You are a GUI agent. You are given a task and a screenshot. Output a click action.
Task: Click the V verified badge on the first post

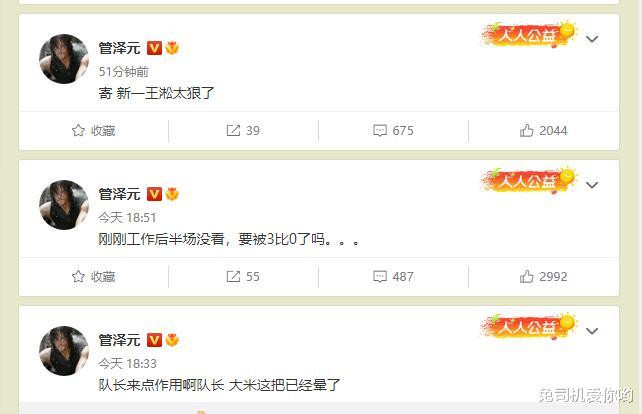click(x=154, y=48)
